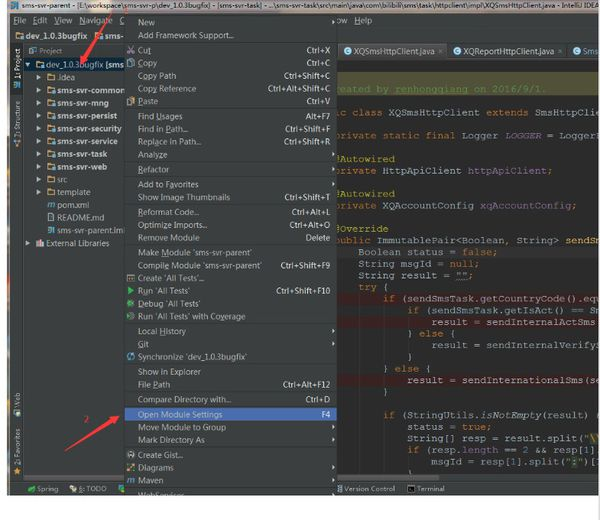Screen dimensions: 600x520
Task: Select Add Framework Support option
Action: coord(231,35)
